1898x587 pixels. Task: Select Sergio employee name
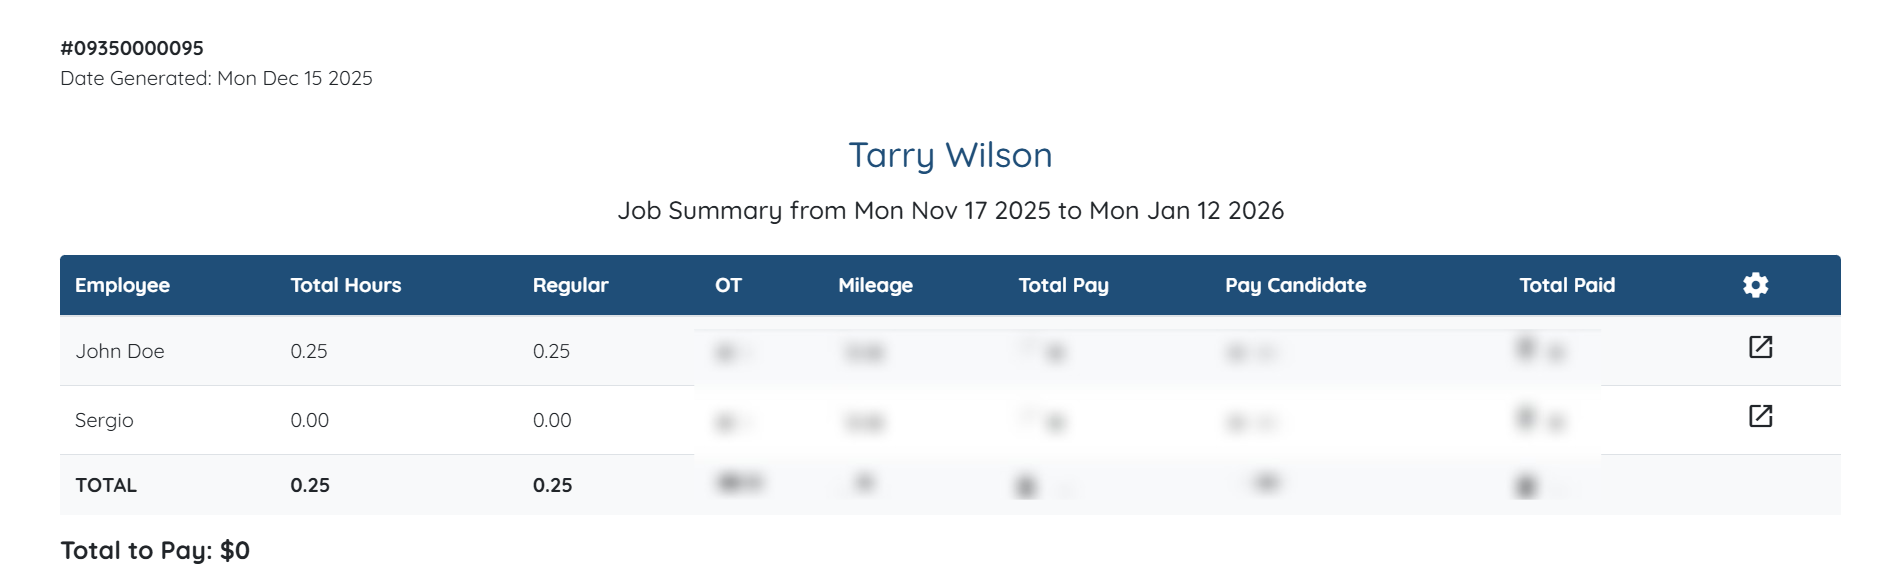point(104,420)
